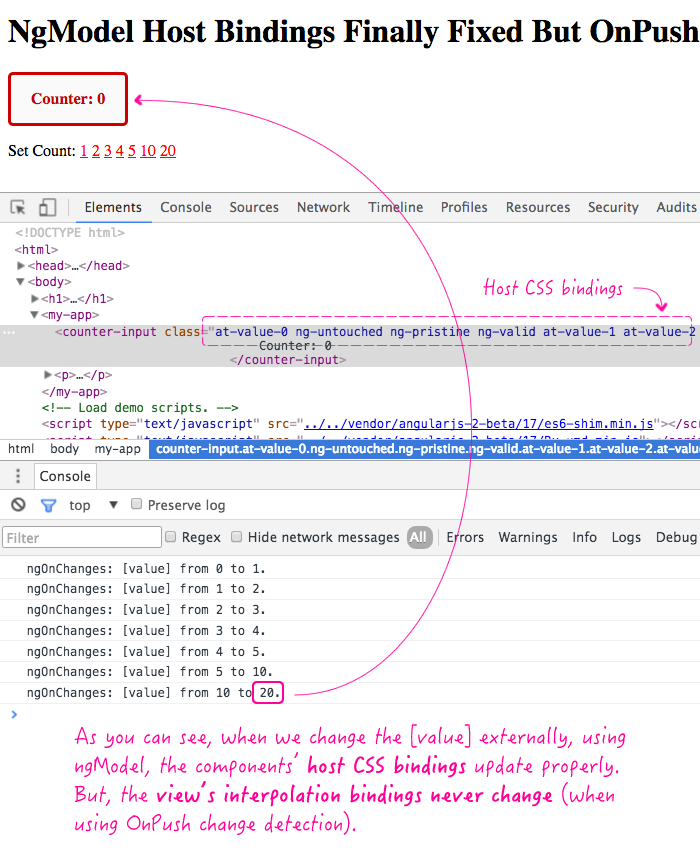Expand the h1 element node

(x=36, y=299)
